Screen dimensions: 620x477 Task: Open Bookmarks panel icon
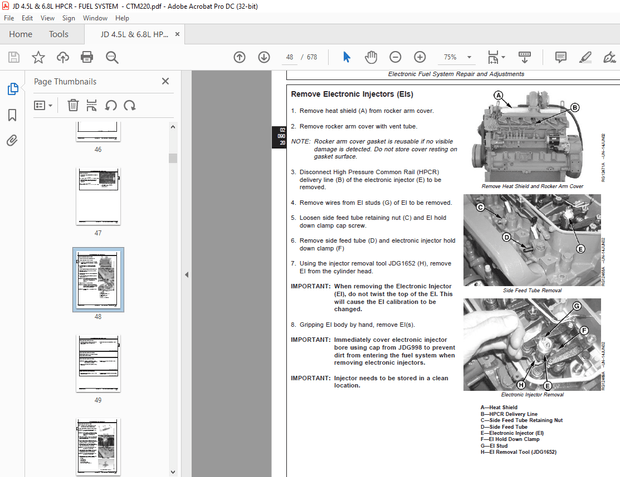point(12,115)
